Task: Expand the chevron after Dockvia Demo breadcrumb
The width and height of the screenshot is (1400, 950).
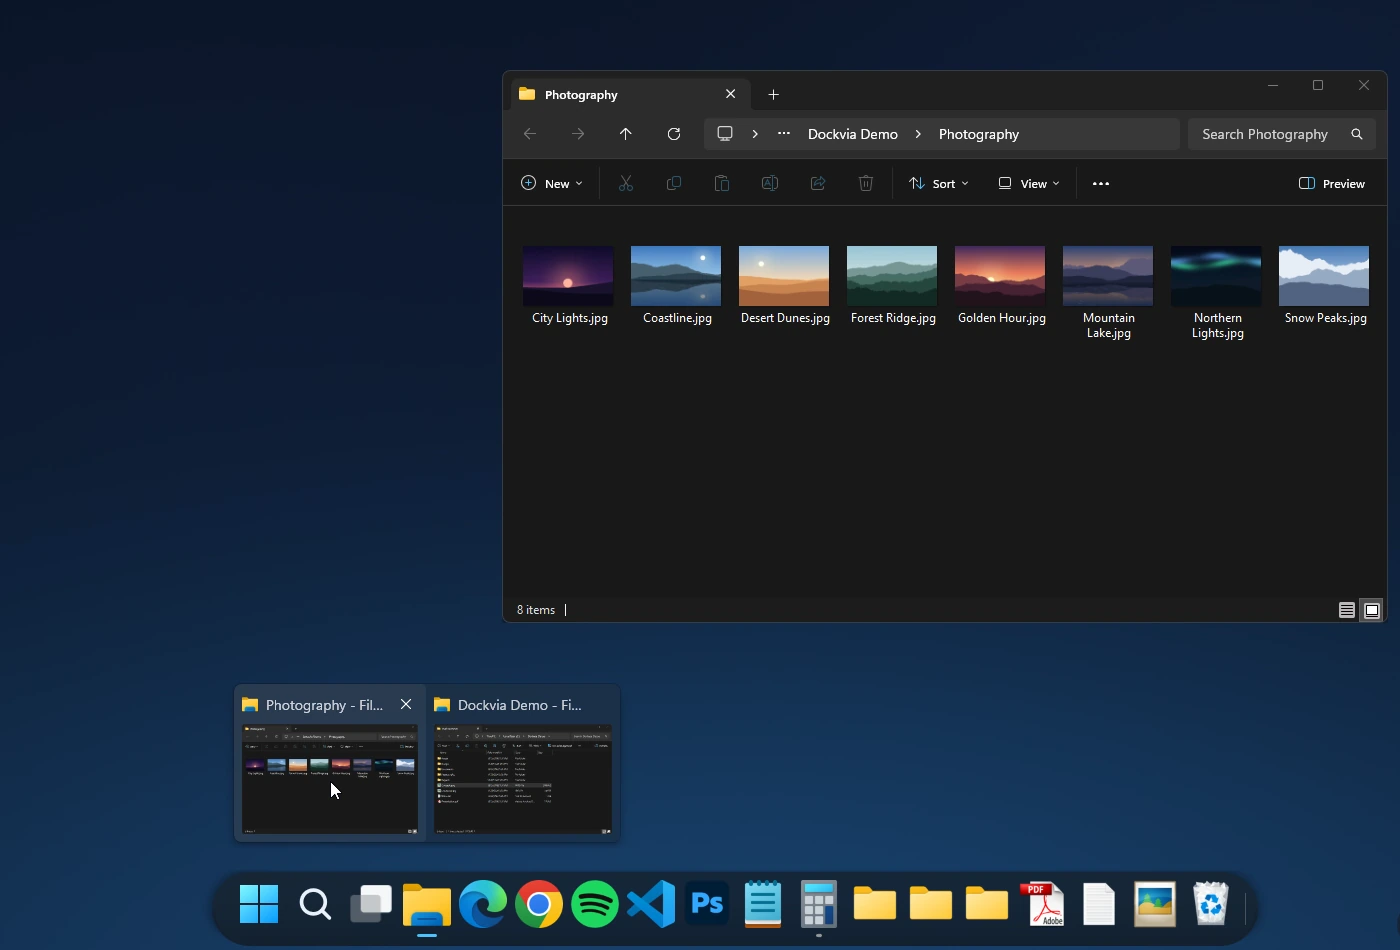Action: click(918, 134)
